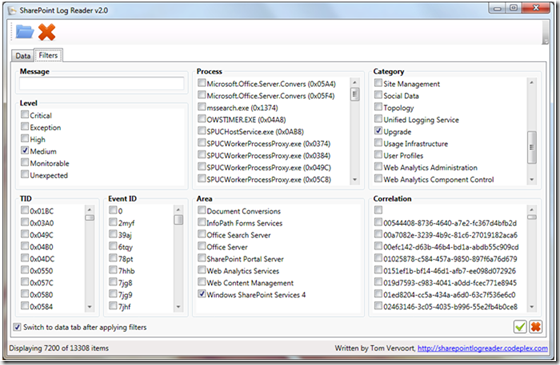Check the mssearch.exe (0x1374) process

click(x=202, y=107)
